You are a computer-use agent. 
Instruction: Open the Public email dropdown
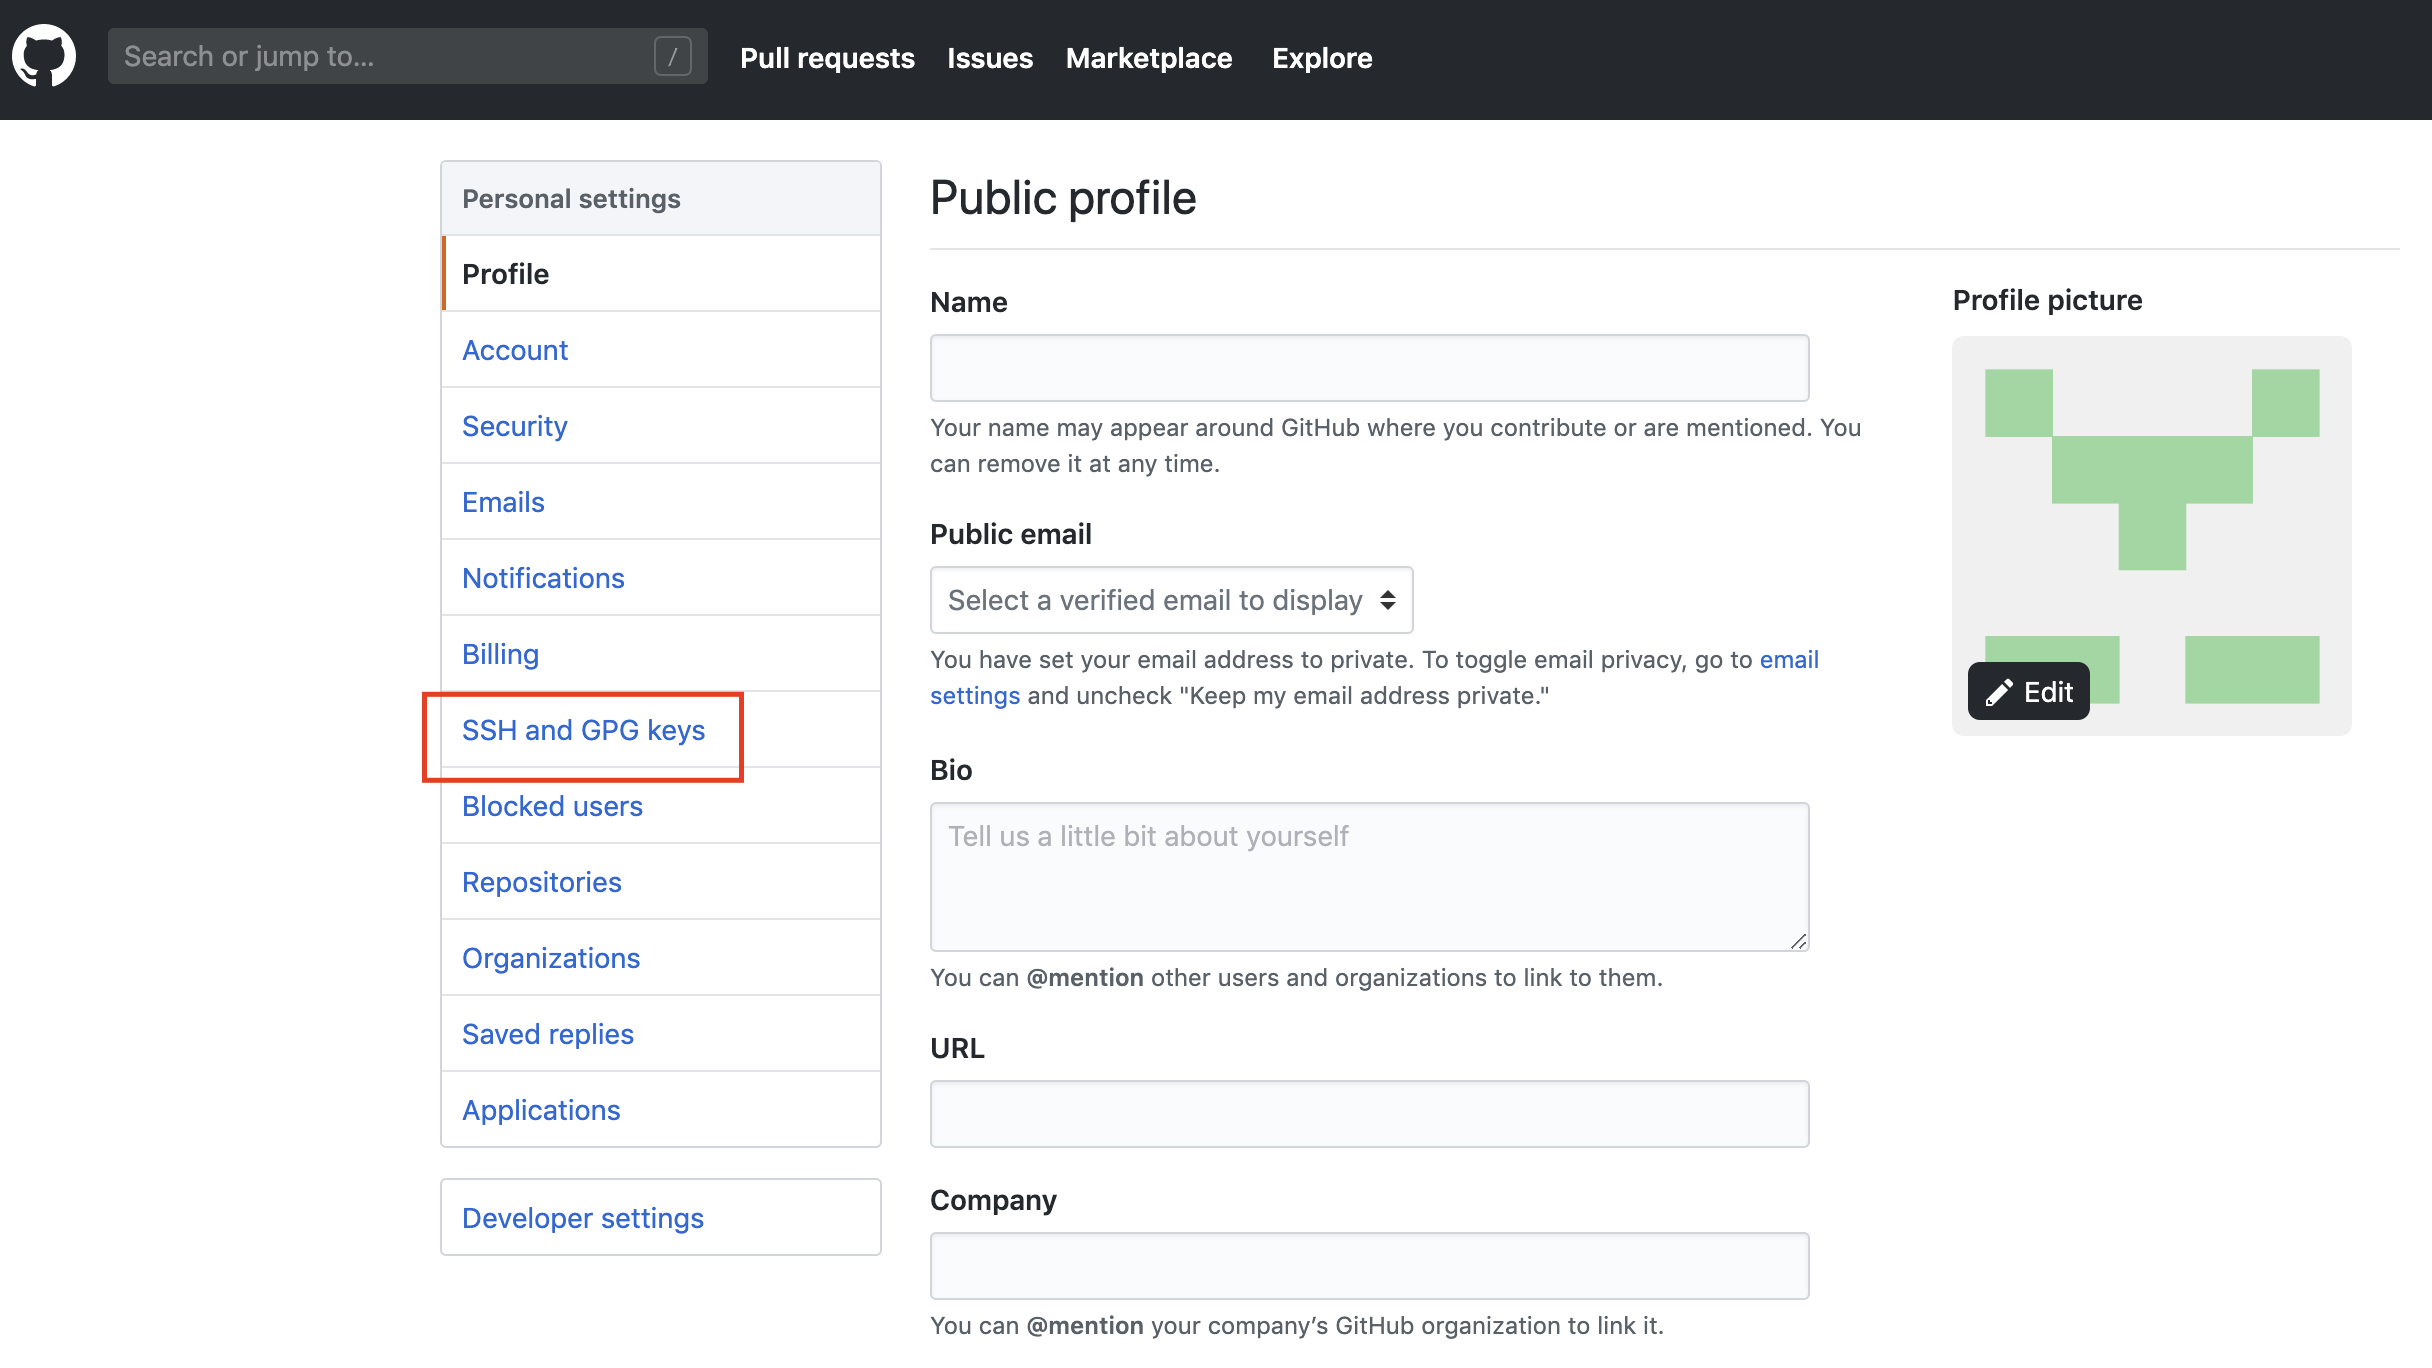(1170, 600)
